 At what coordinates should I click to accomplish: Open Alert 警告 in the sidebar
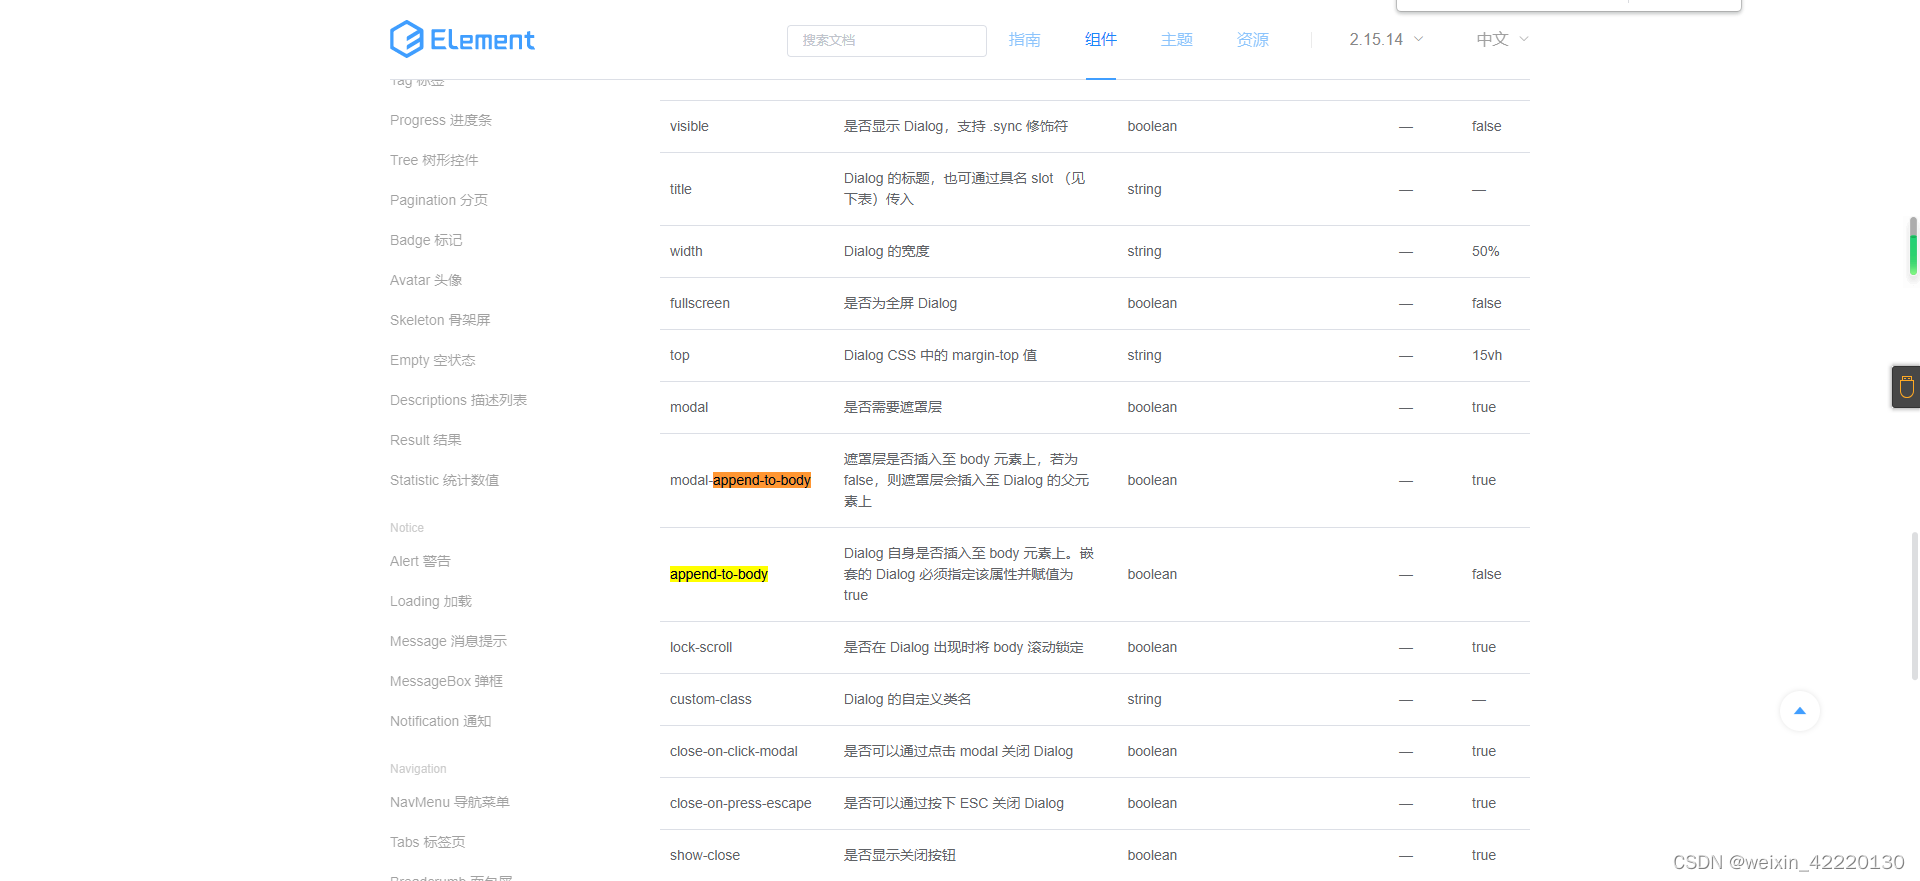(420, 561)
